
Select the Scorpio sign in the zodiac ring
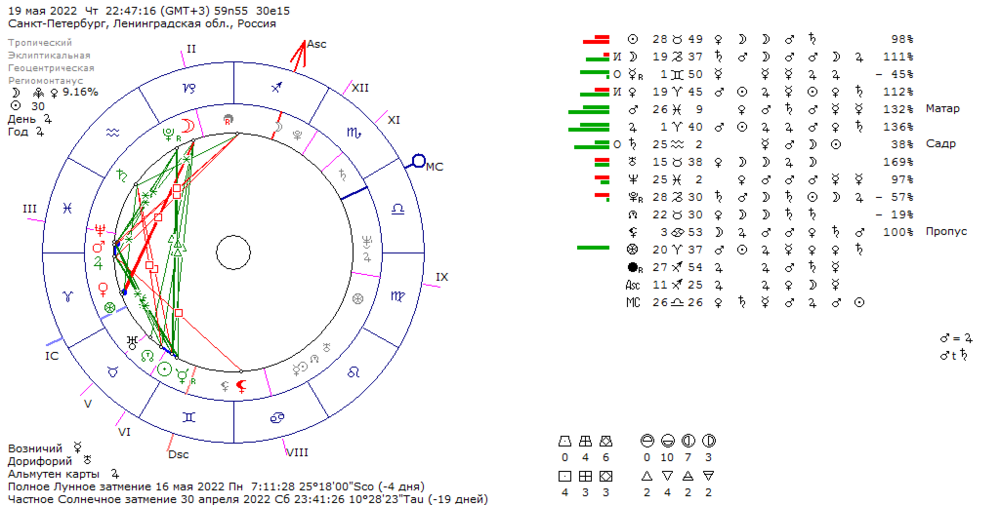[355, 133]
